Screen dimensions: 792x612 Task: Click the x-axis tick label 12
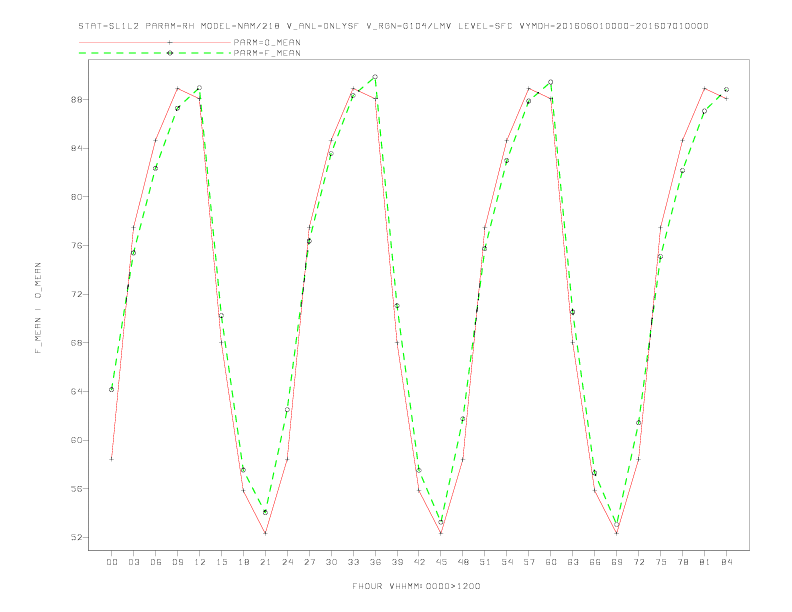pos(200,562)
